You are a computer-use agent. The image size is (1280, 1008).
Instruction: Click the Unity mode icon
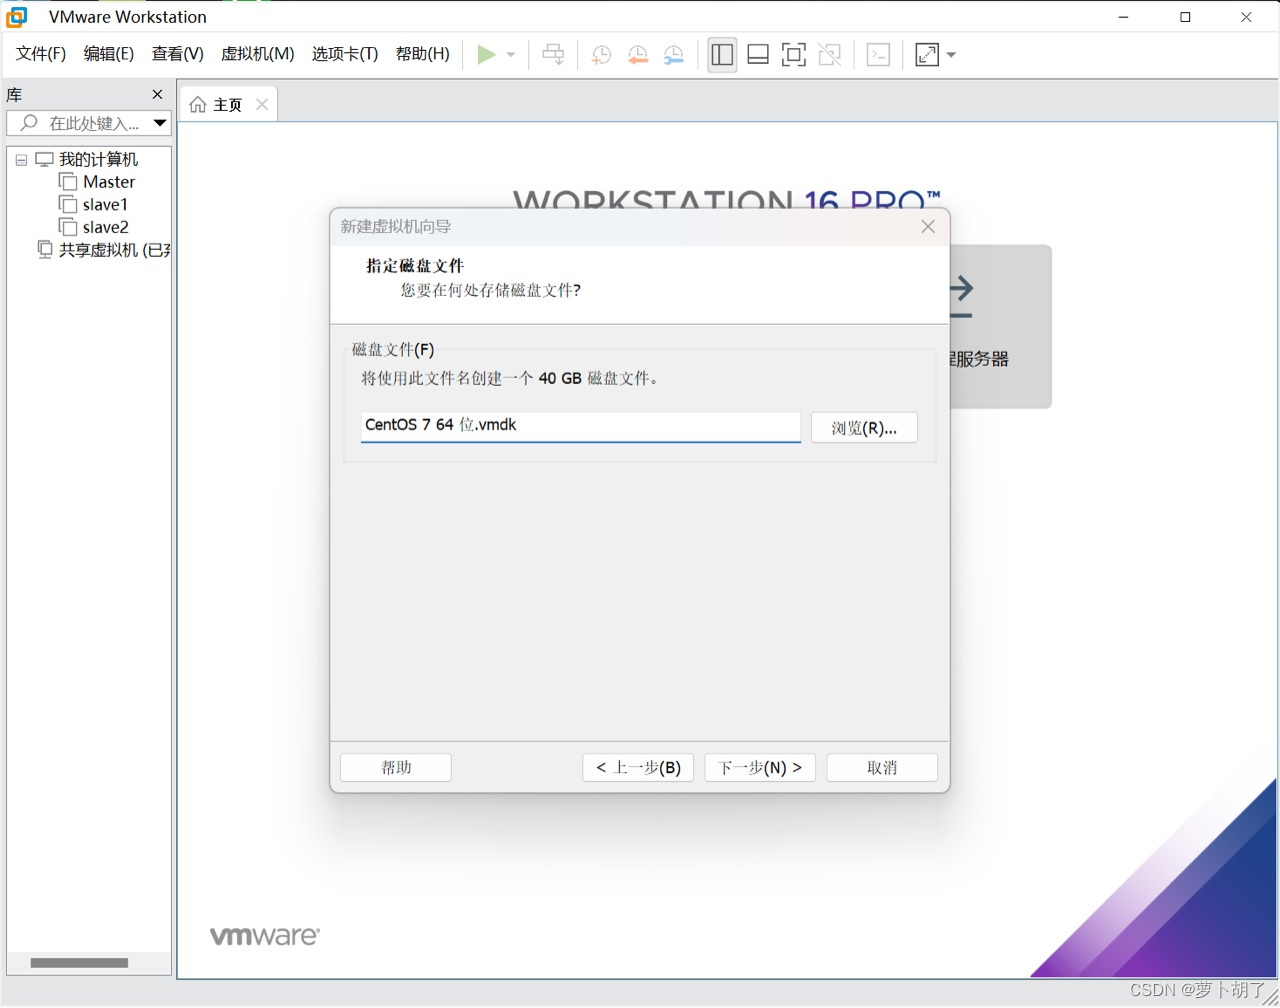(830, 55)
